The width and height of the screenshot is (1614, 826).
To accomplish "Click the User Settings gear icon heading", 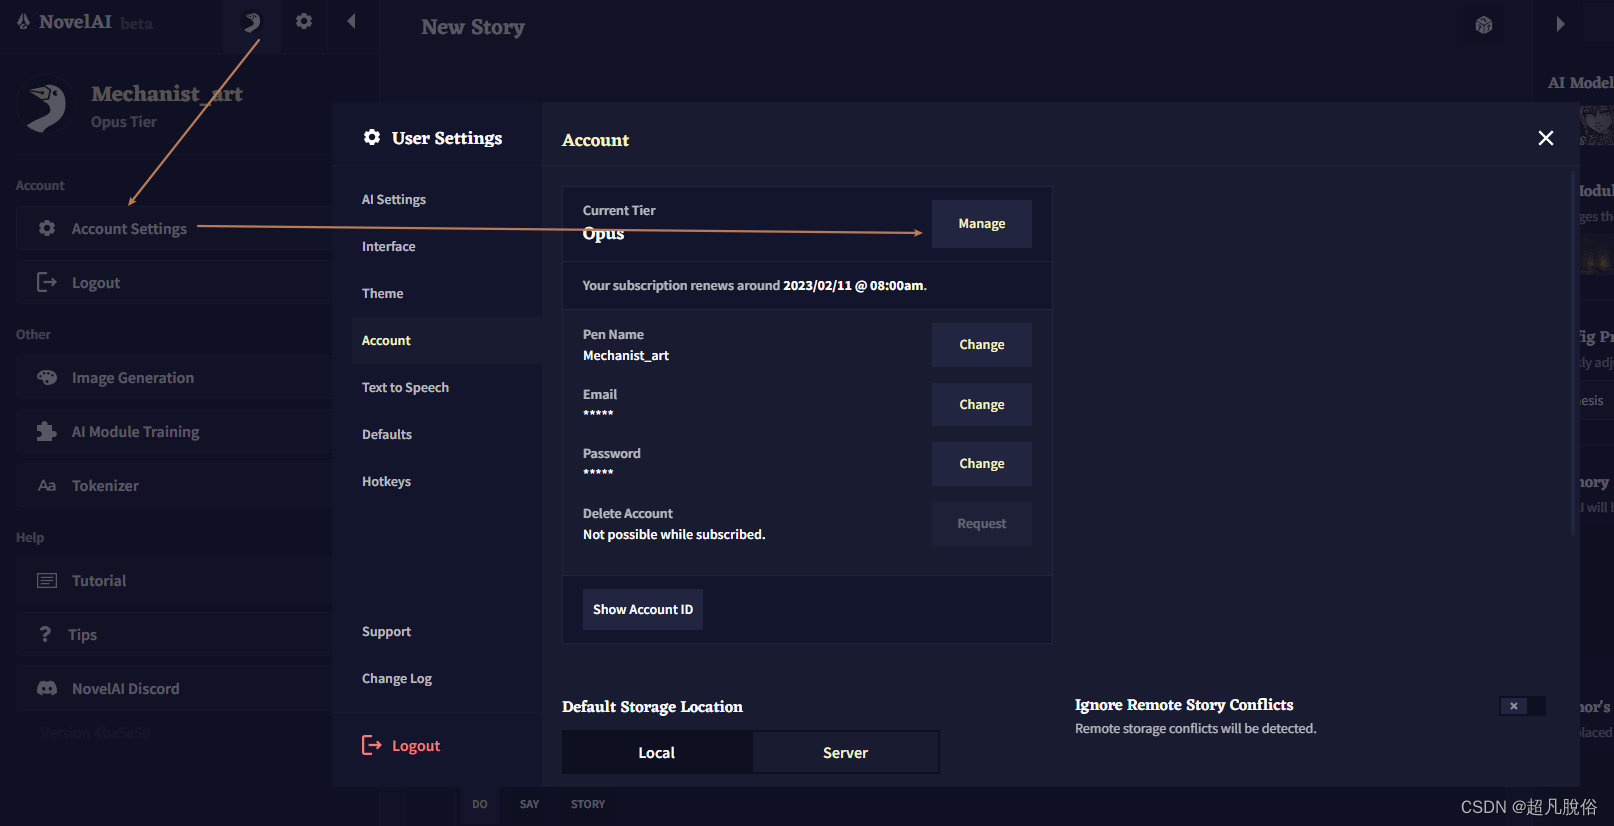I will (x=372, y=137).
